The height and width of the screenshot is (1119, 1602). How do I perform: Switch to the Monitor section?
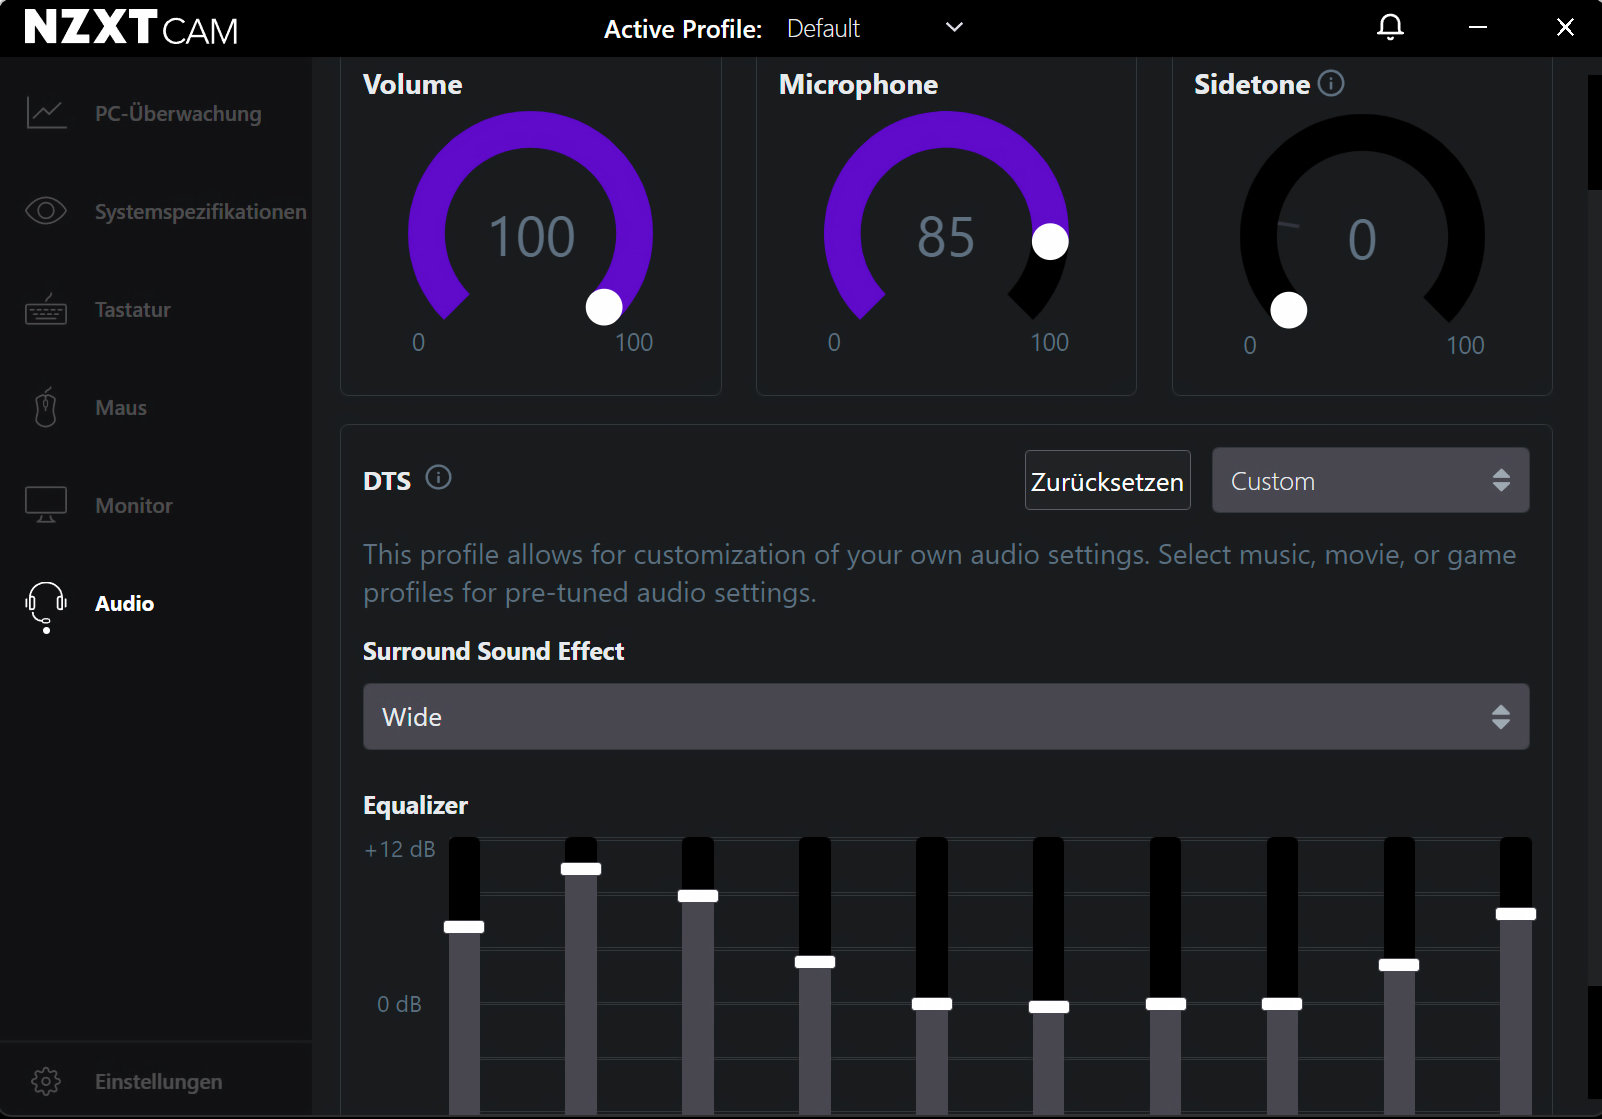click(x=134, y=505)
